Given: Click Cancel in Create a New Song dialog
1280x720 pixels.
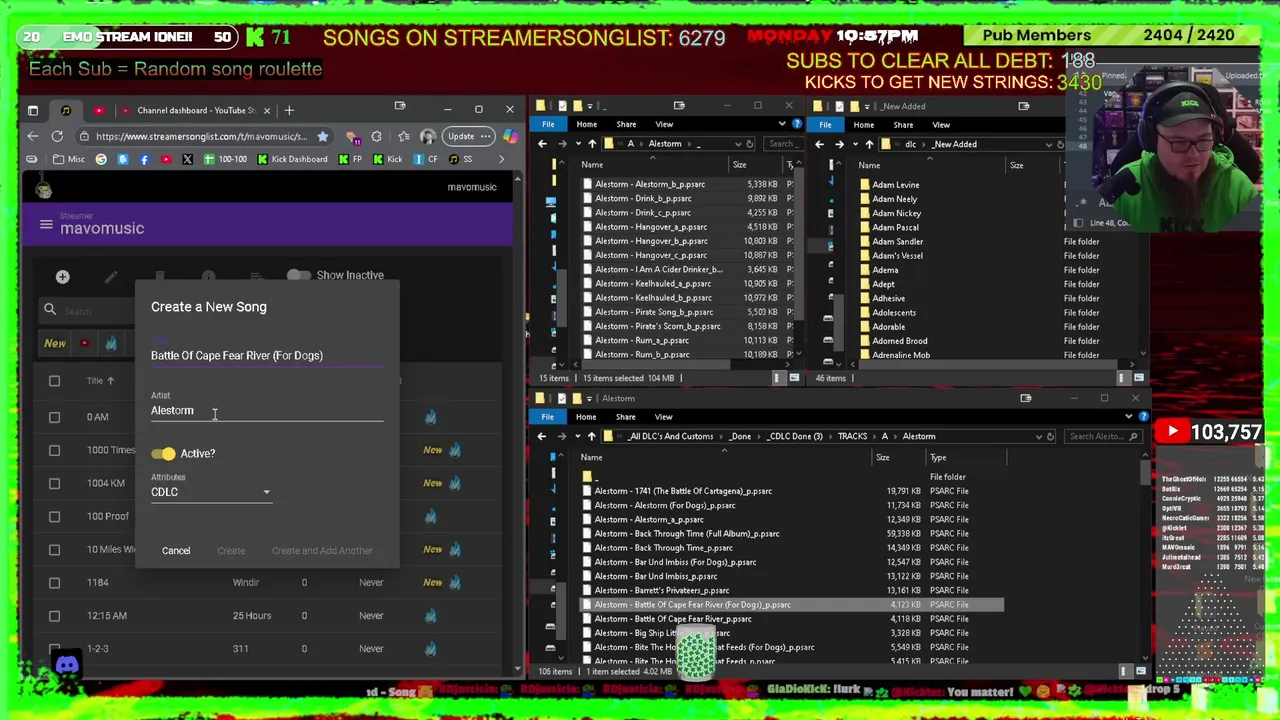Looking at the screenshot, I should point(176,551).
